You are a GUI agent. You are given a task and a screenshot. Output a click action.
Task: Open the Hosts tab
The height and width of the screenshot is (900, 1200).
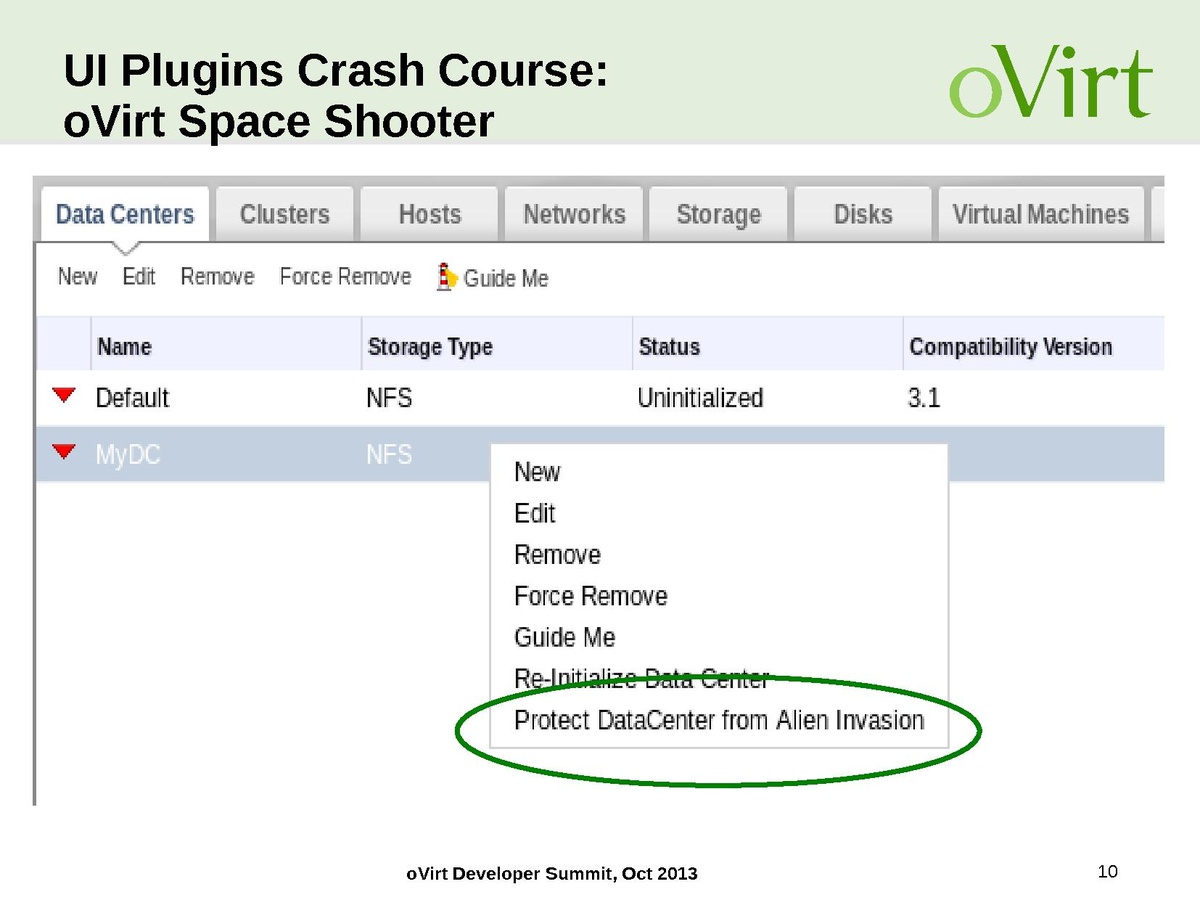[429, 214]
